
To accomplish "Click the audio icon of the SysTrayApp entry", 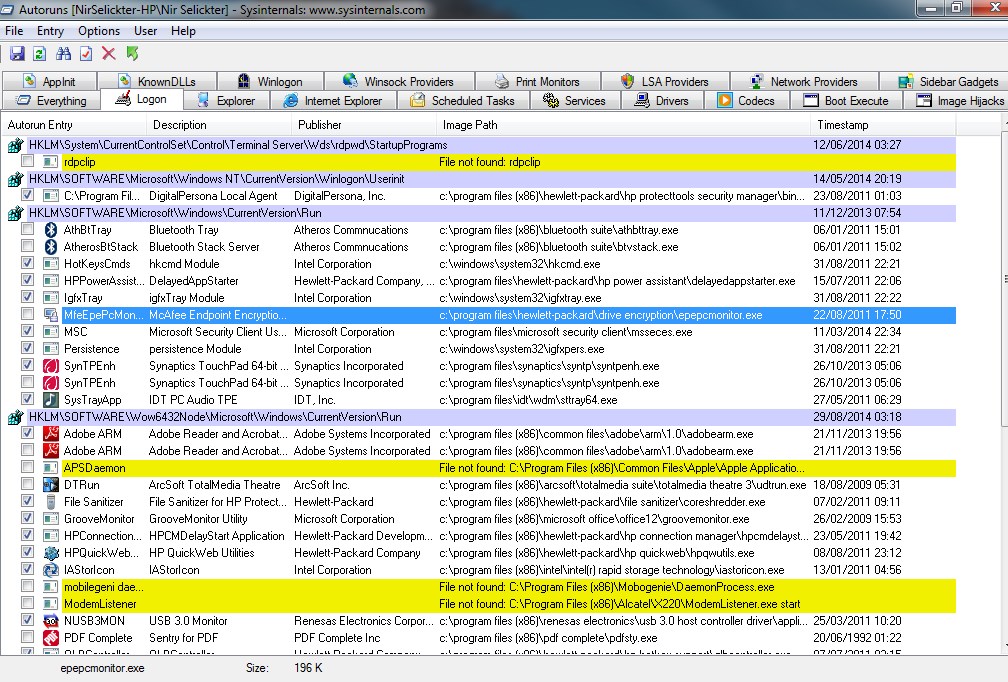I will 51,400.
